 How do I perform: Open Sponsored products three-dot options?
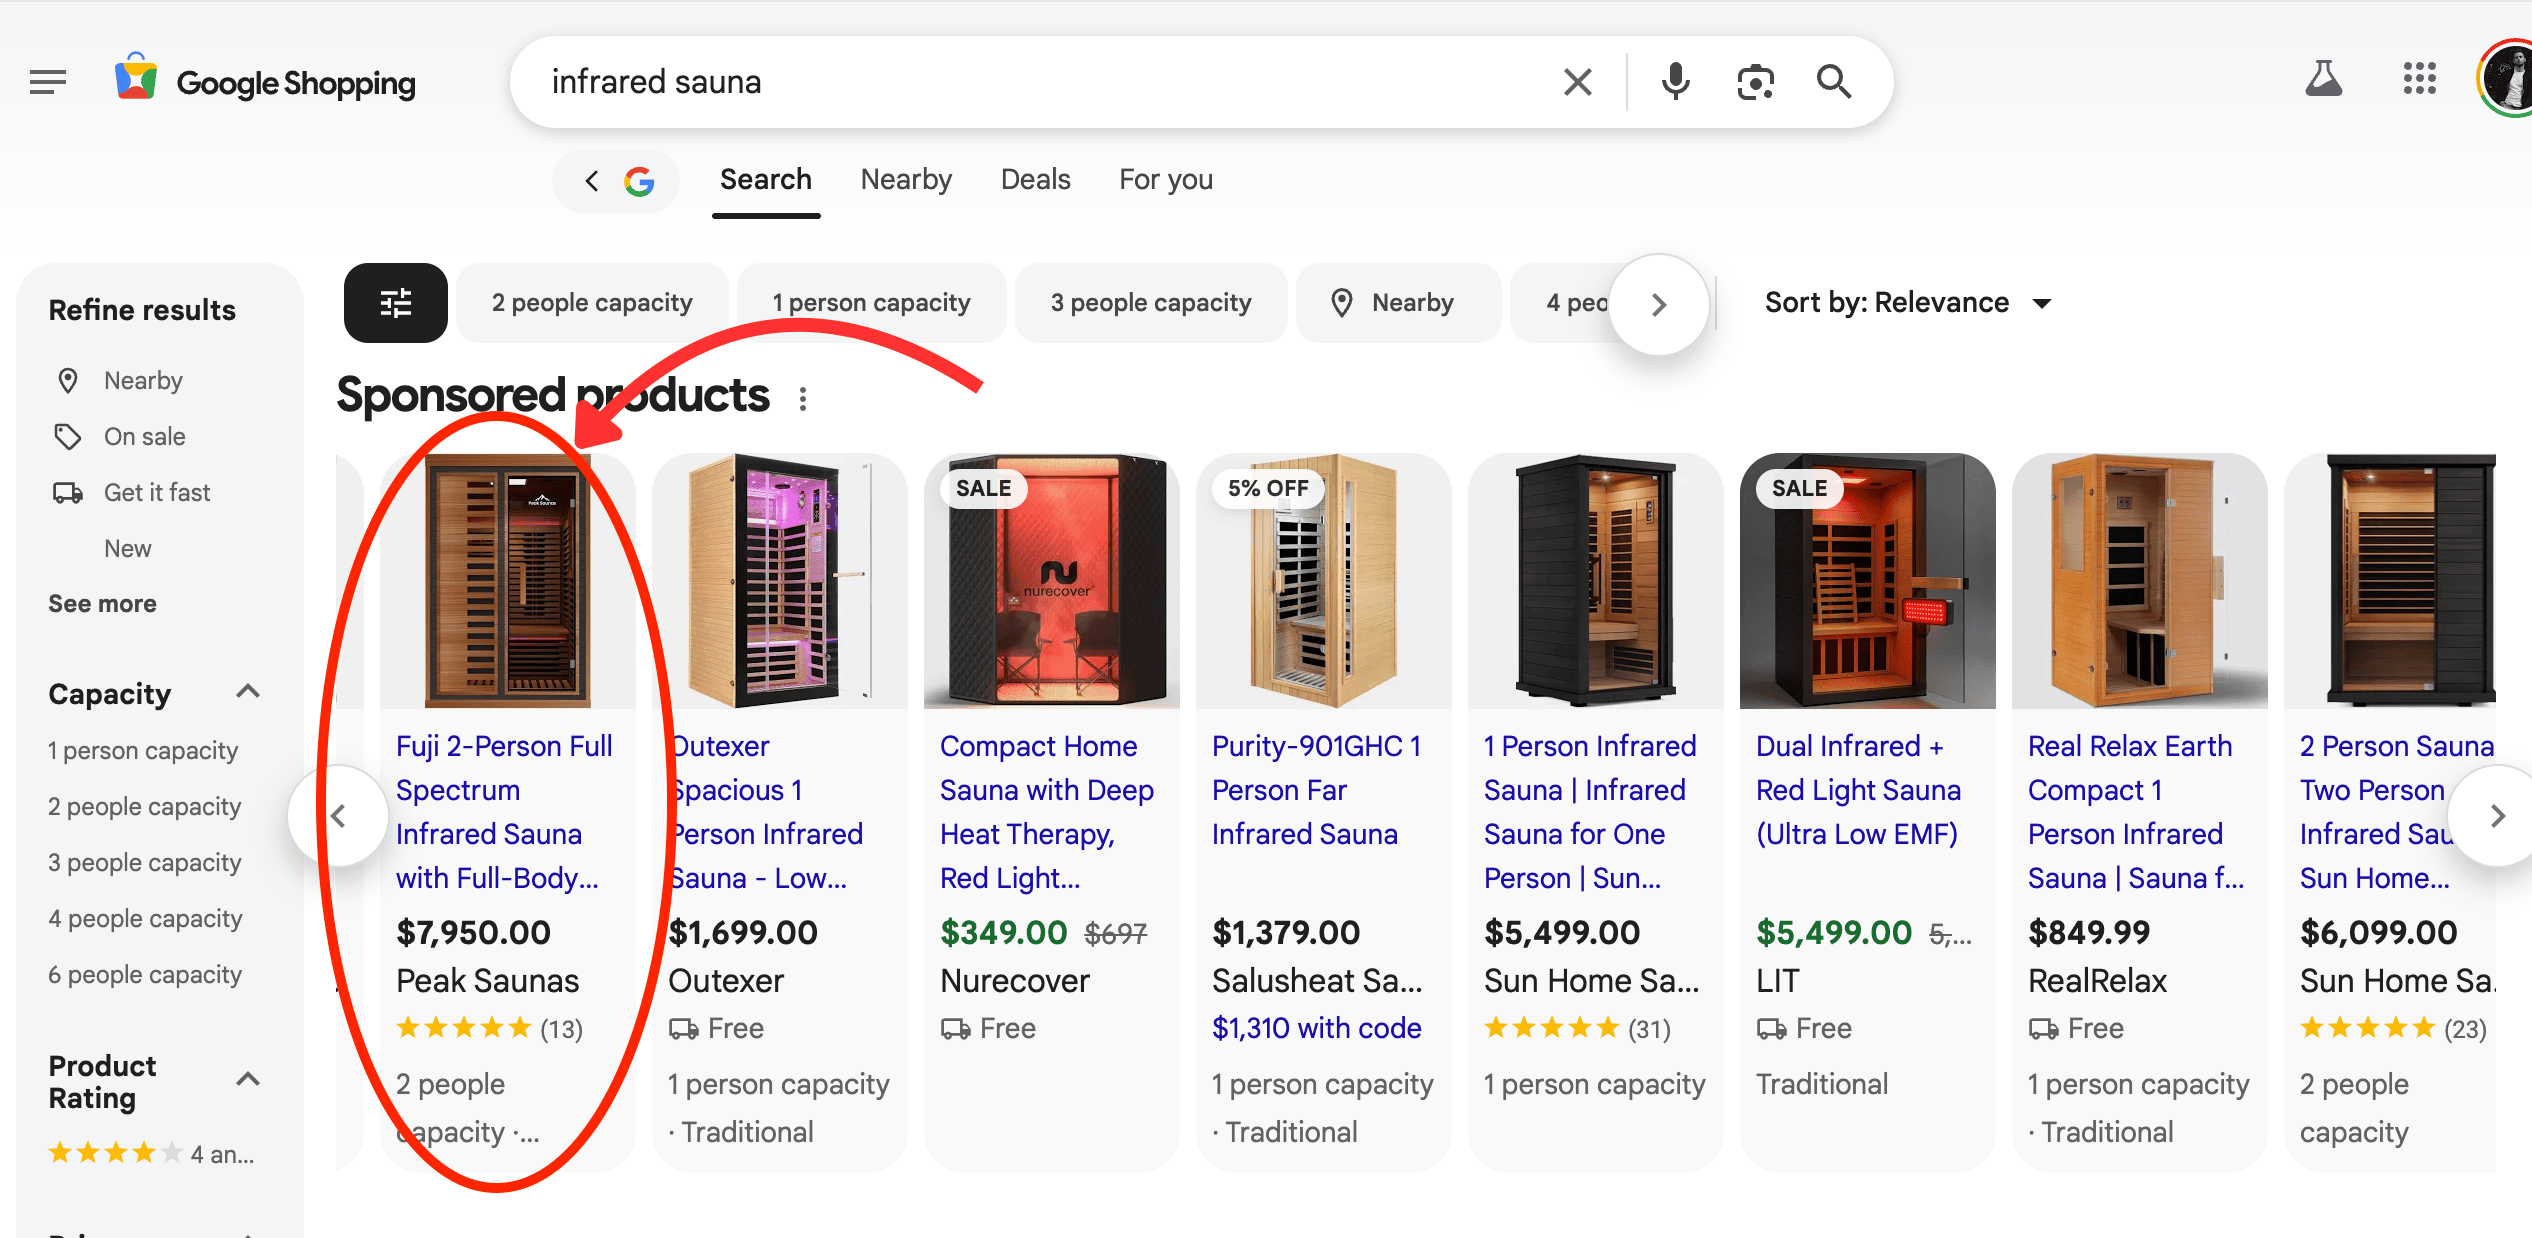coord(803,399)
